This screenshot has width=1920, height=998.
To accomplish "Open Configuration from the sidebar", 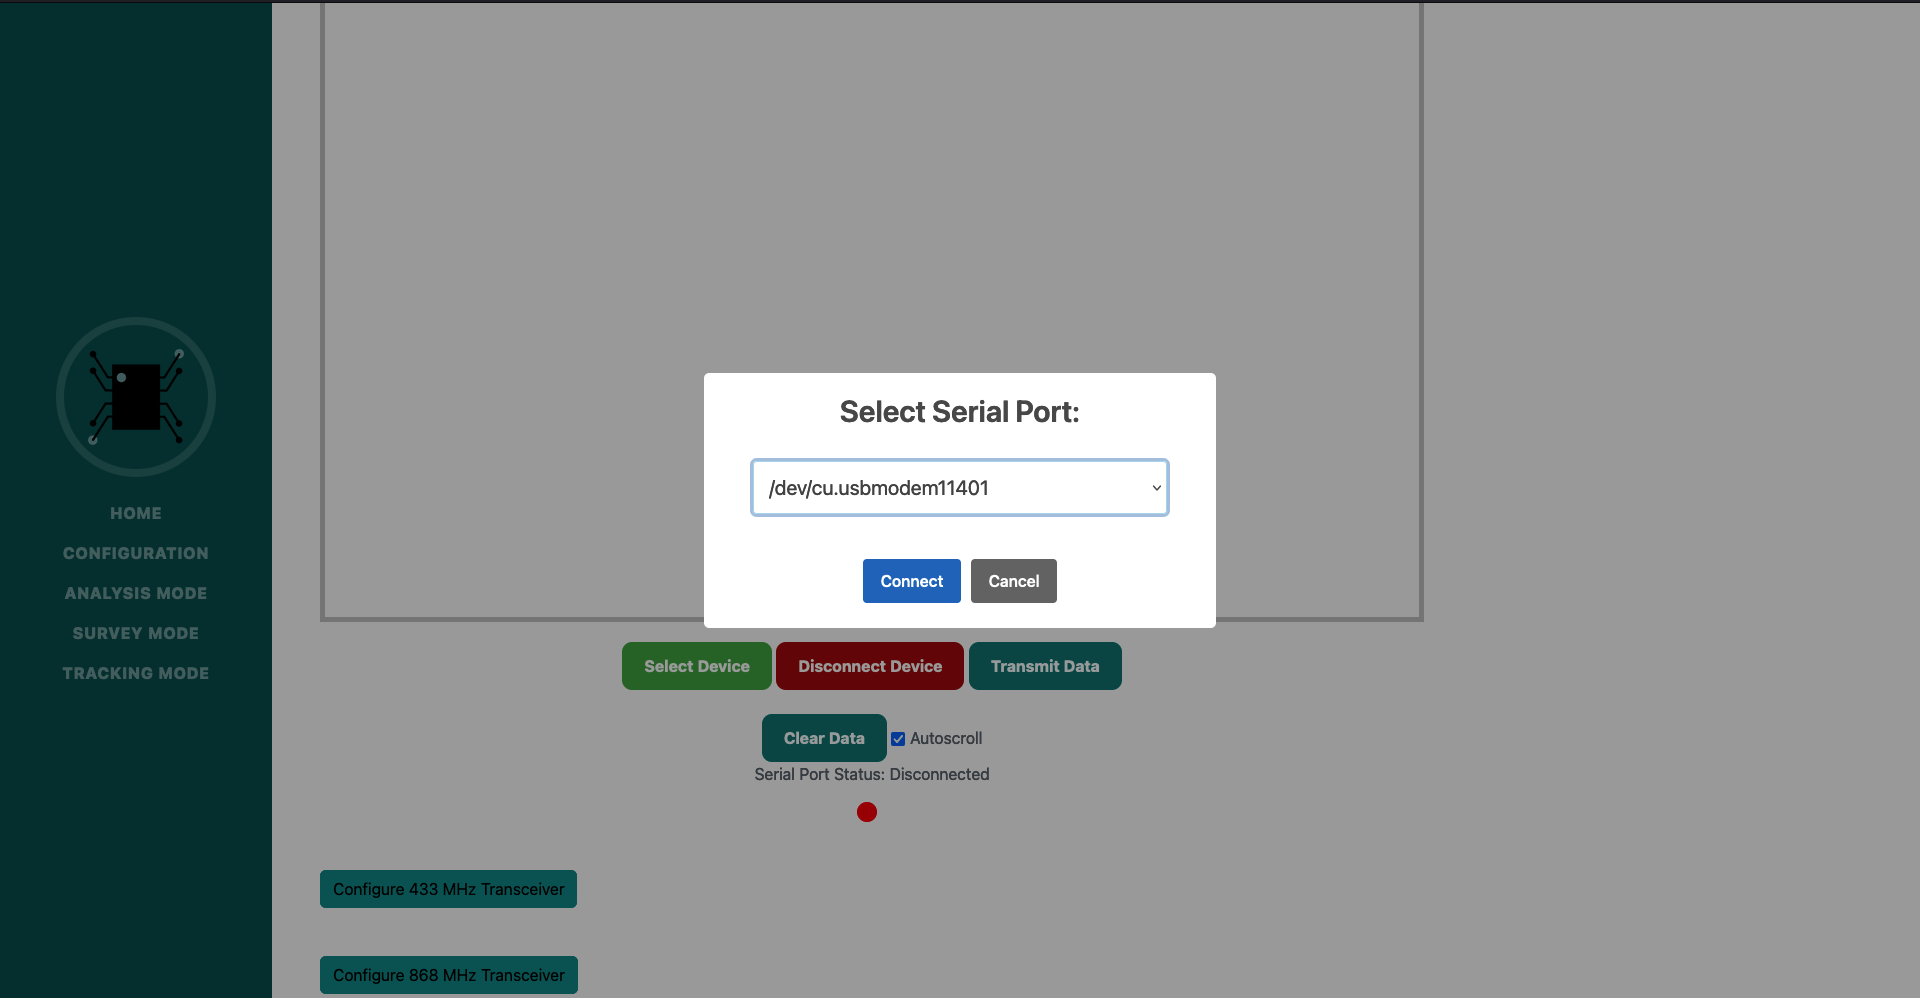I will pos(136,553).
